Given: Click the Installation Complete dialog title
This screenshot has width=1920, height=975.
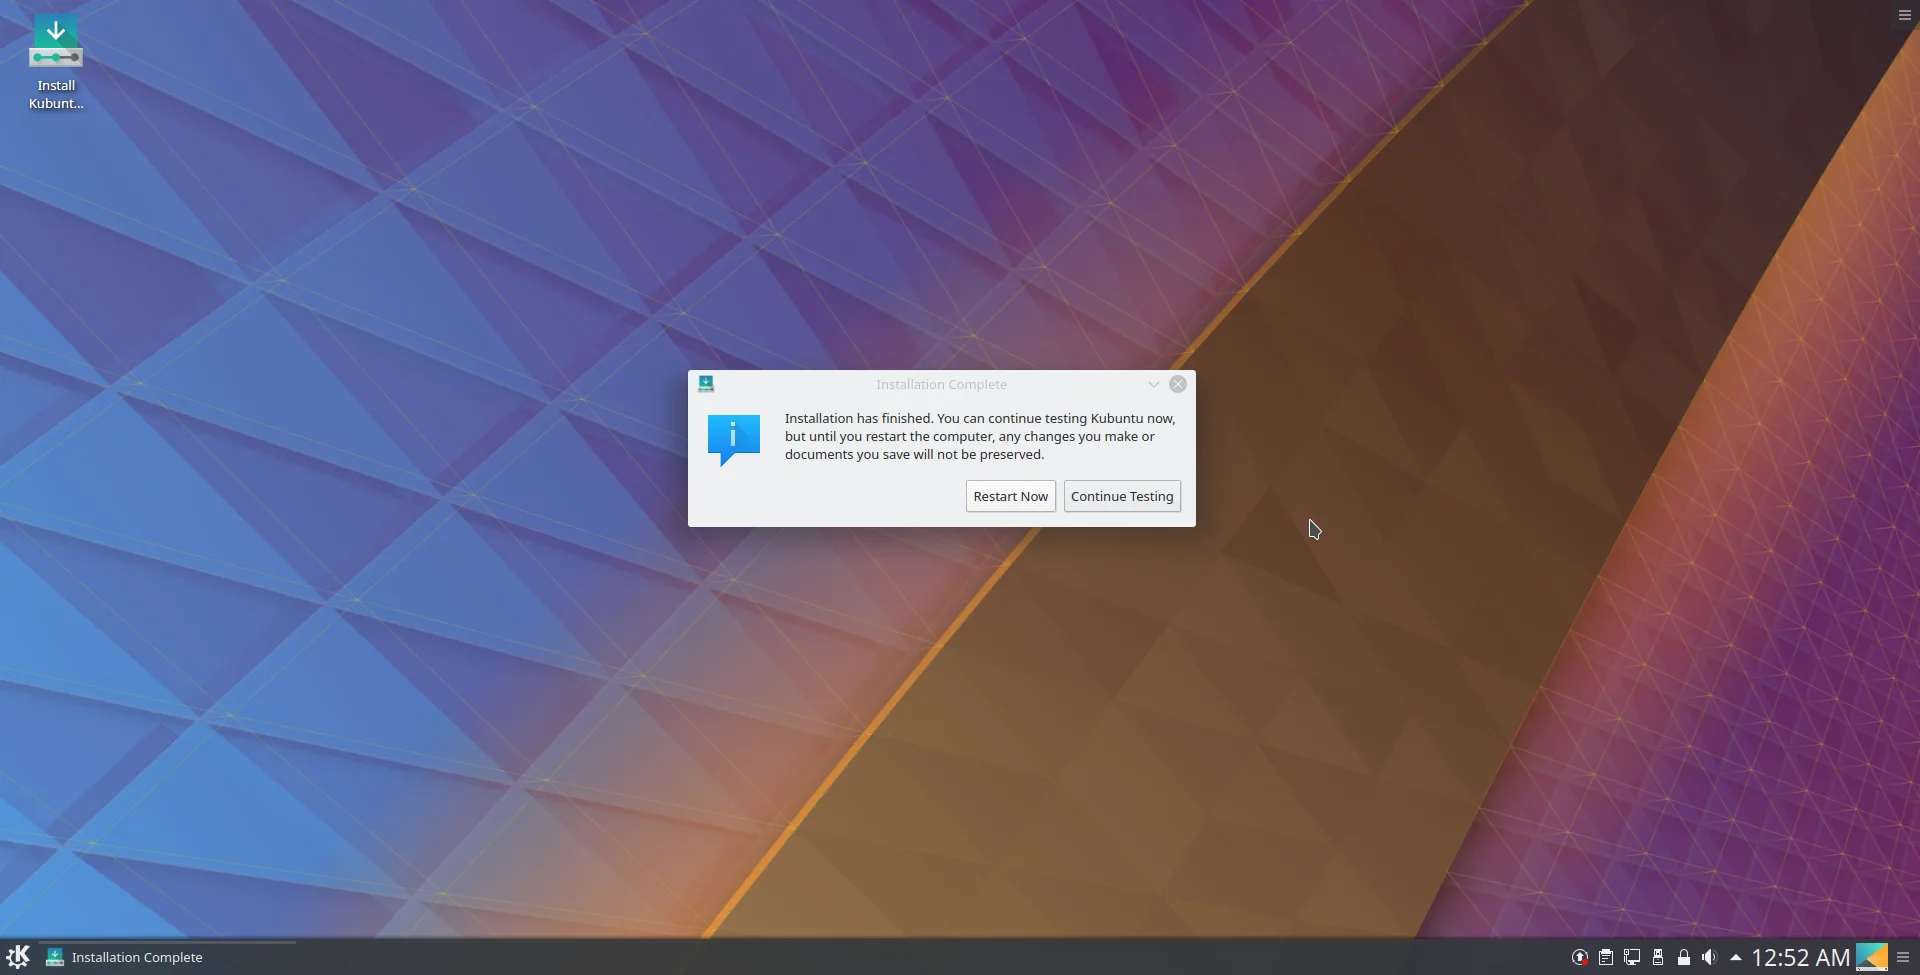Looking at the screenshot, I should 941,384.
